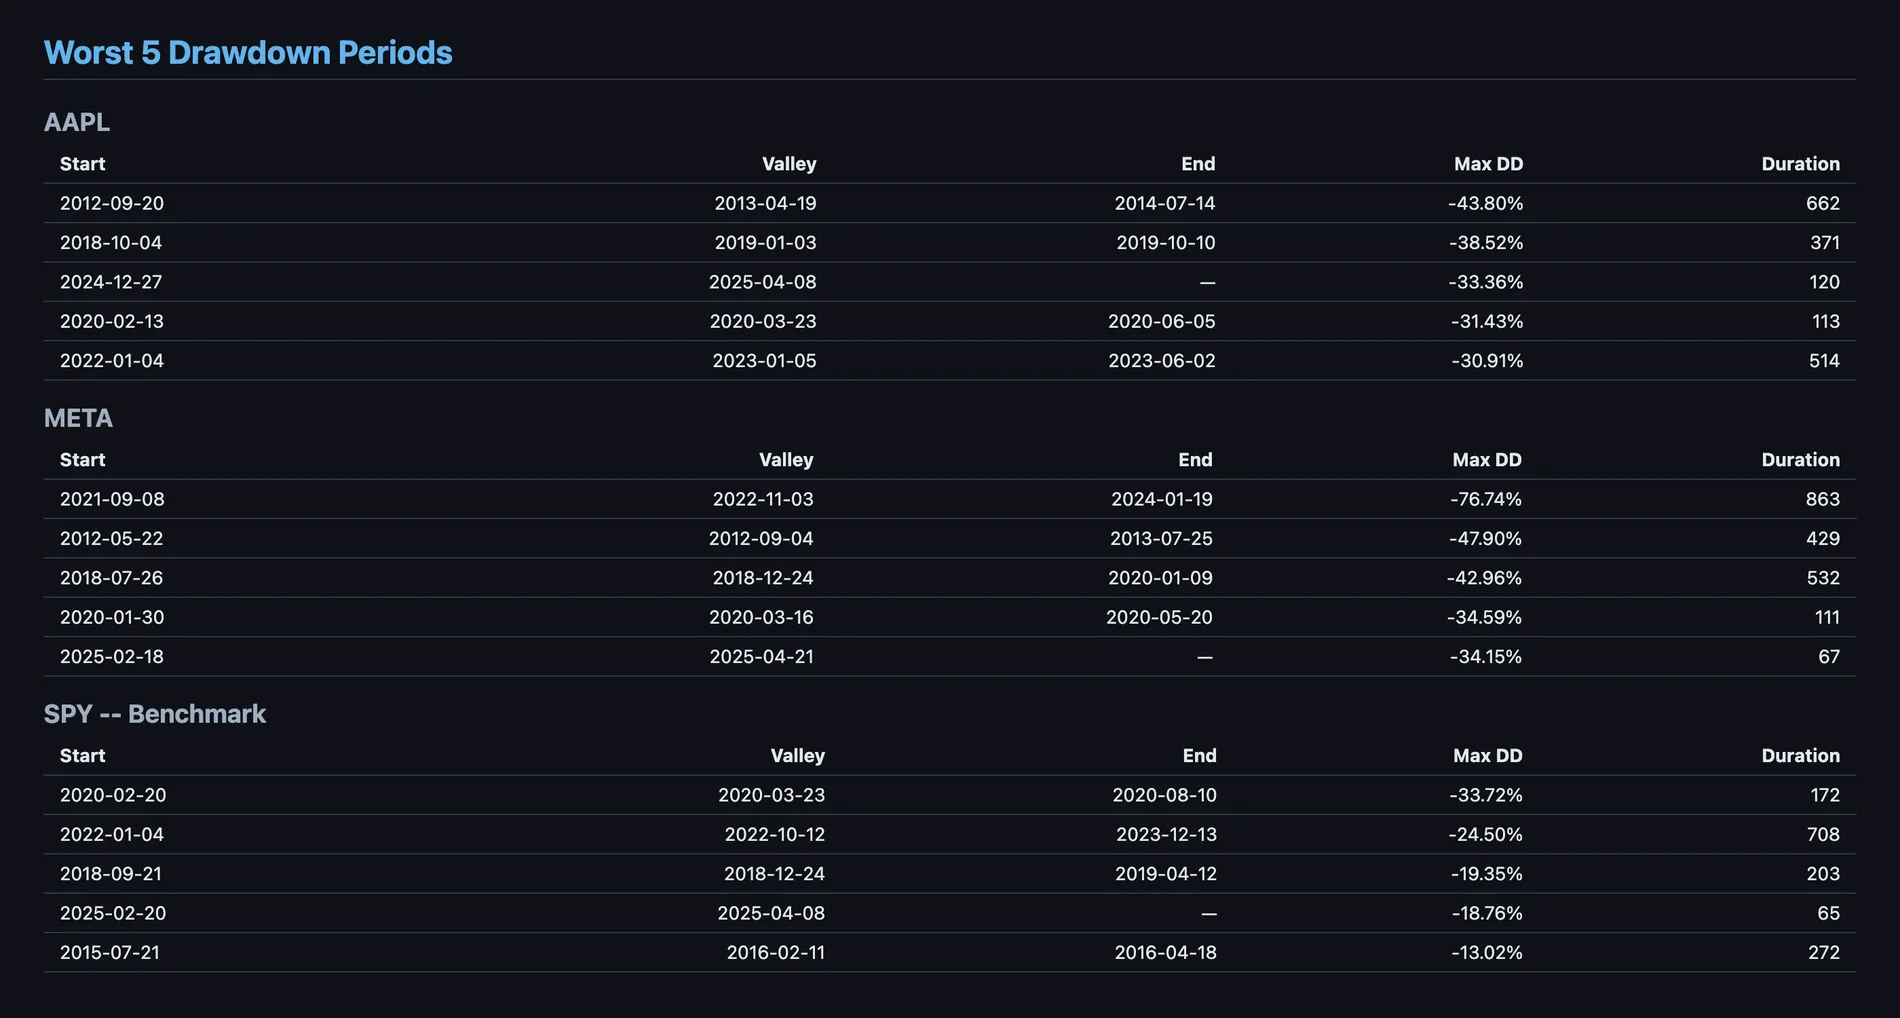Select META end date 2020-01-09

[1160, 578]
